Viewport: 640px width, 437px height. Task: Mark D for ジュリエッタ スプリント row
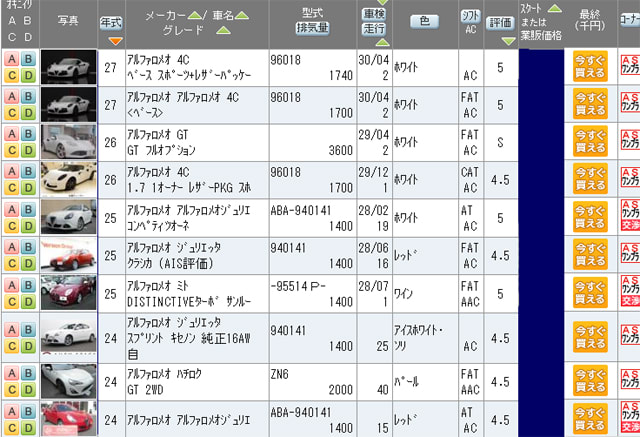click(x=28, y=346)
